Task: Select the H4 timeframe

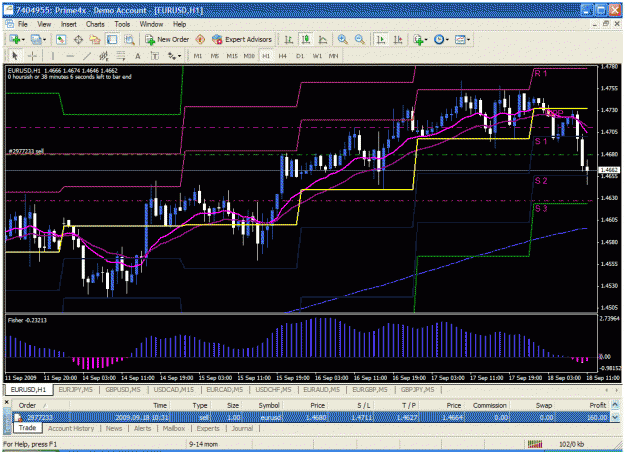Action: (283, 56)
